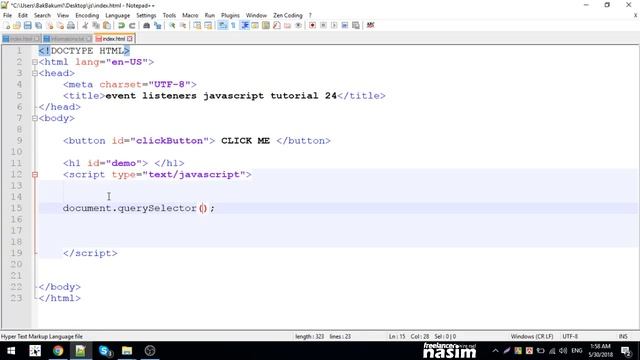Toggle file monitoring eye icon
This screenshot has height=360, width=640.
[x=298, y=25]
